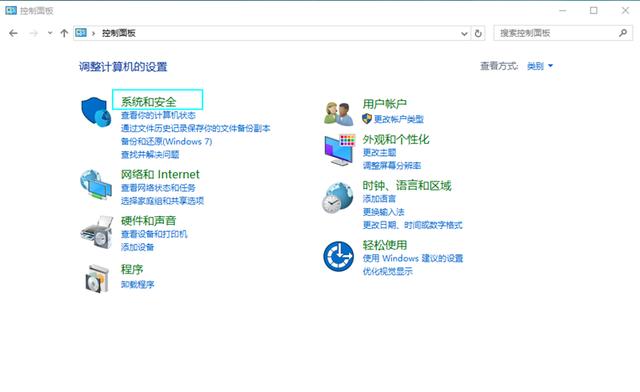640x392 pixels.
Task: Open 查看网络状态和任务 link
Action: pos(158,187)
